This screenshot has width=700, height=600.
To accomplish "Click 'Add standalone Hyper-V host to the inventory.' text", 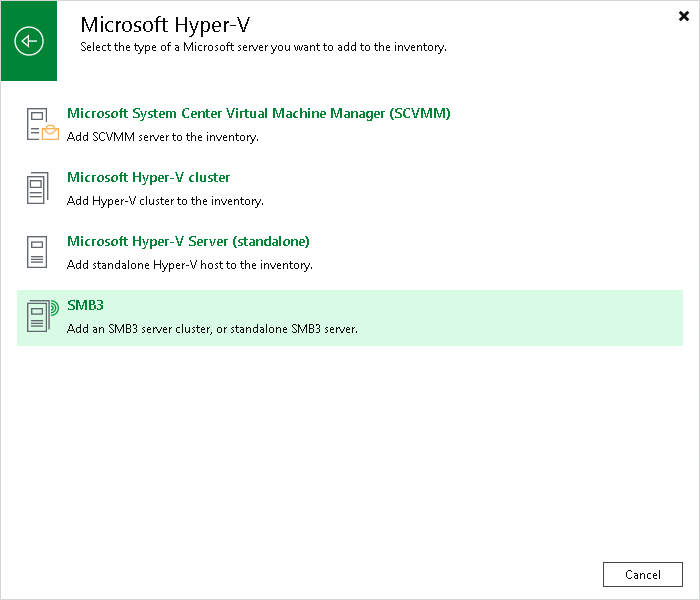I will pyautogui.click(x=190, y=265).
